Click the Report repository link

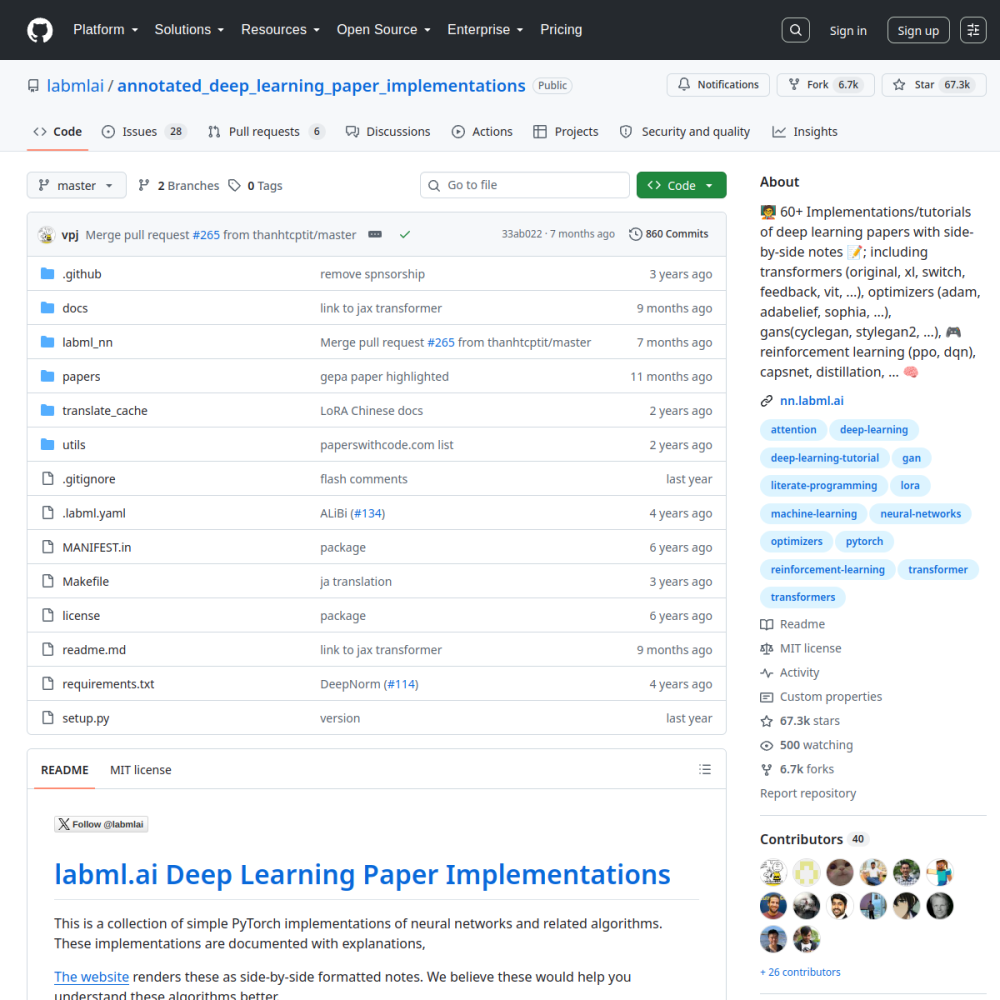tap(807, 793)
